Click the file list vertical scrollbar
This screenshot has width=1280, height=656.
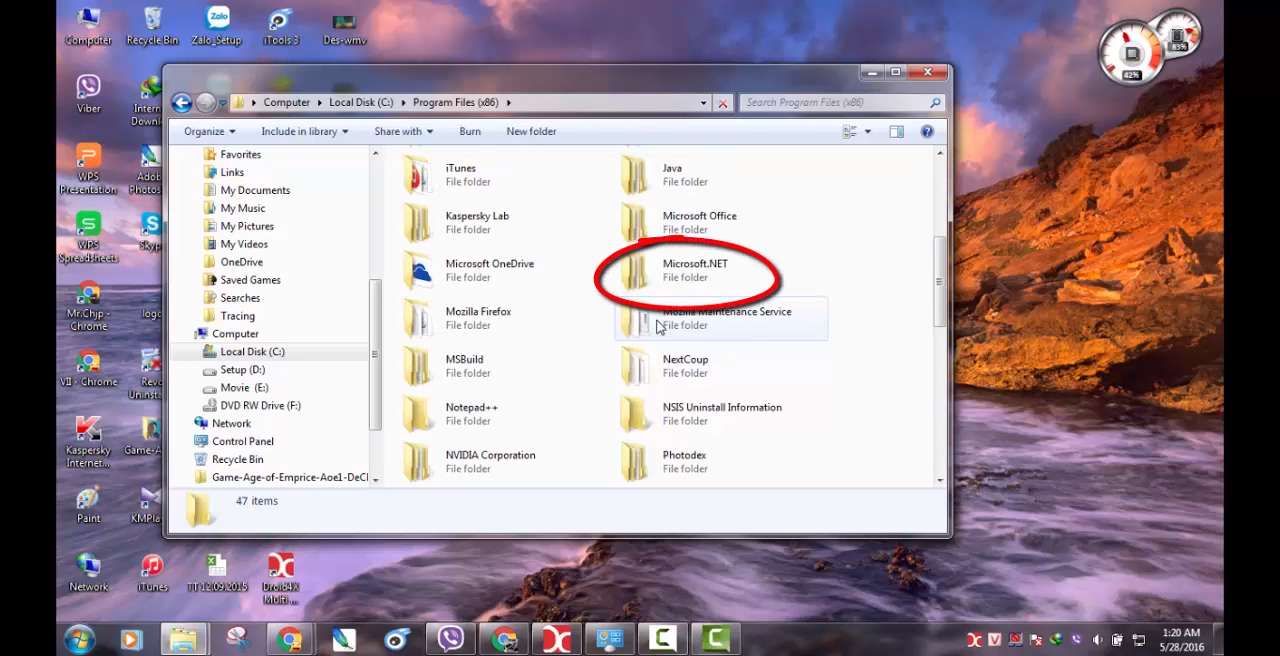(939, 282)
